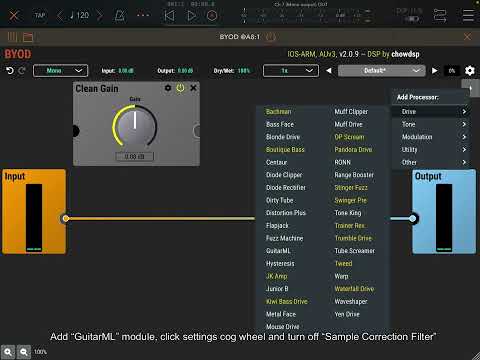
Task: Zoom out with magnifier minus
Action: point(24,352)
